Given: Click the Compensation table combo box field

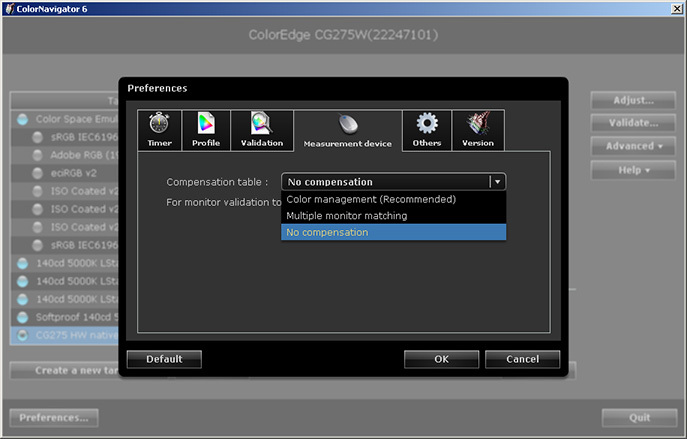Looking at the screenshot, I should click(x=393, y=182).
